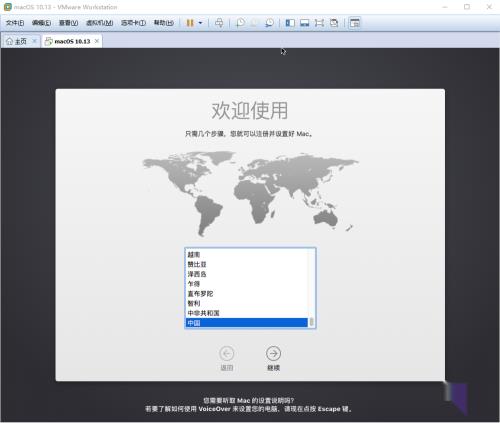
Task: Click the 返回 back arrow button
Action: pyautogui.click(x=227, y=353)
